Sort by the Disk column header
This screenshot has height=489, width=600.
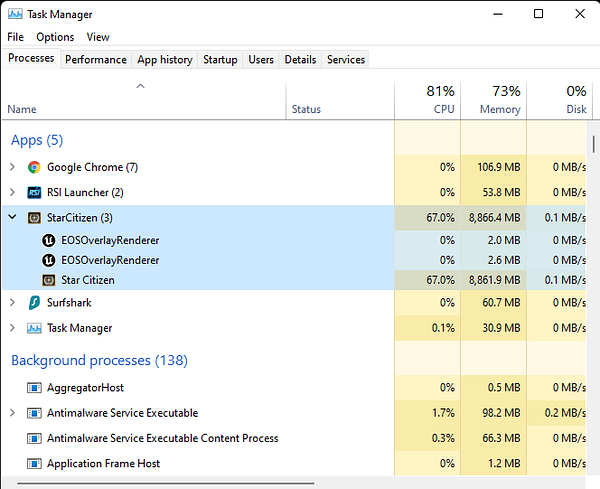point(557,100)
